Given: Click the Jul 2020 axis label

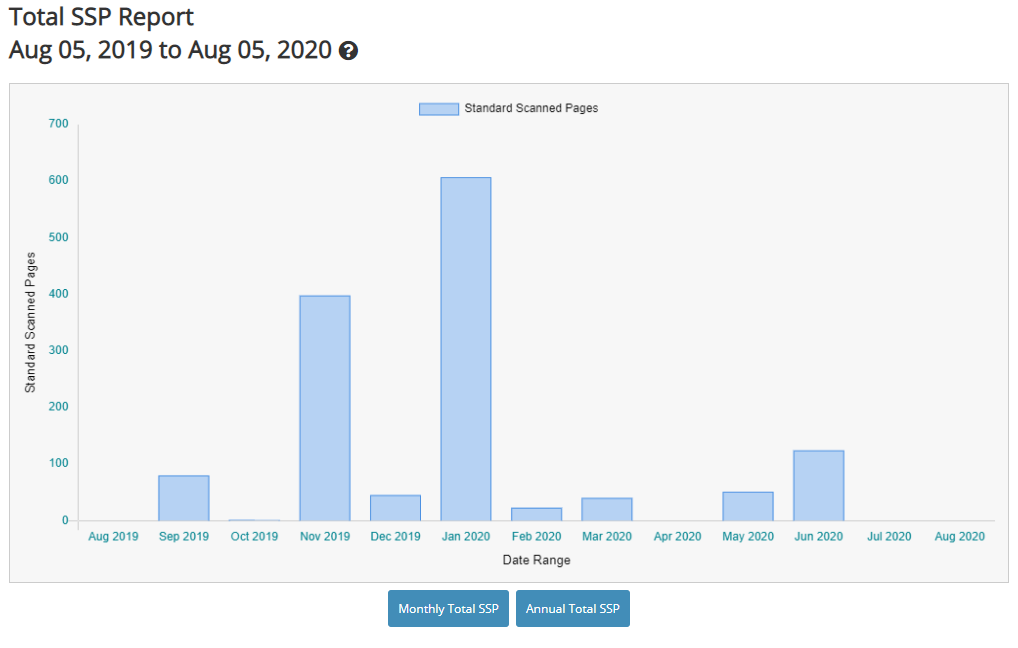Looking at the screenshot, I should (x=889, y=537).
